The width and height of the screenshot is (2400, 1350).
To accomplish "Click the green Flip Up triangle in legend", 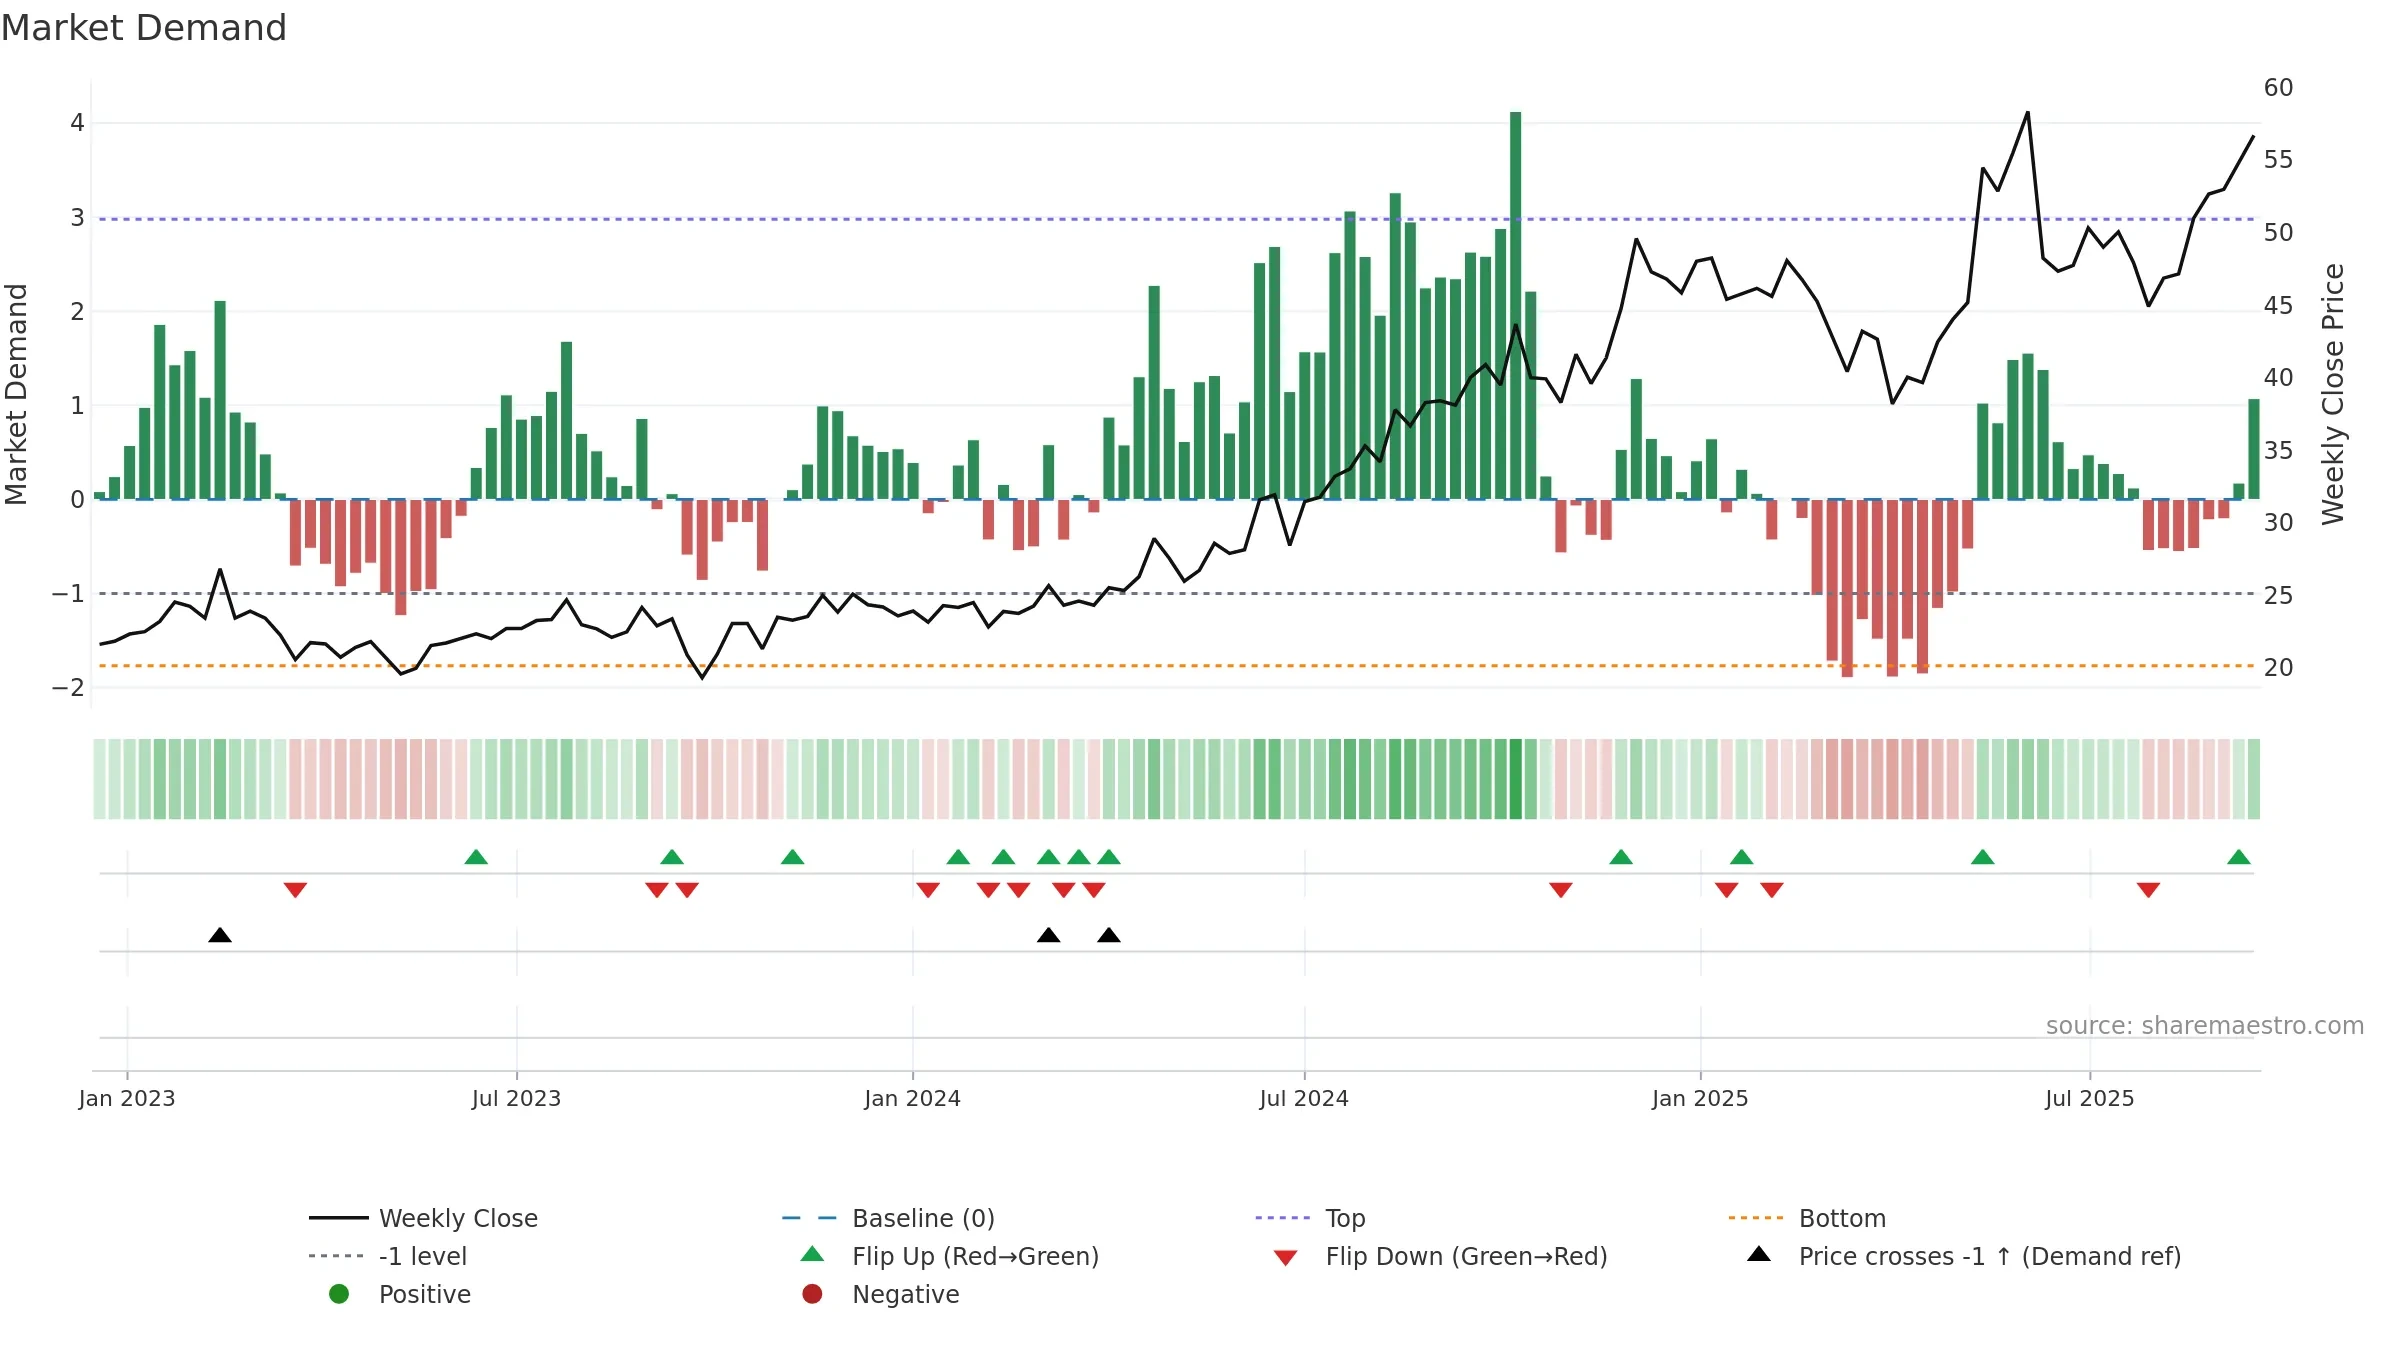I will click(813, 1254).
